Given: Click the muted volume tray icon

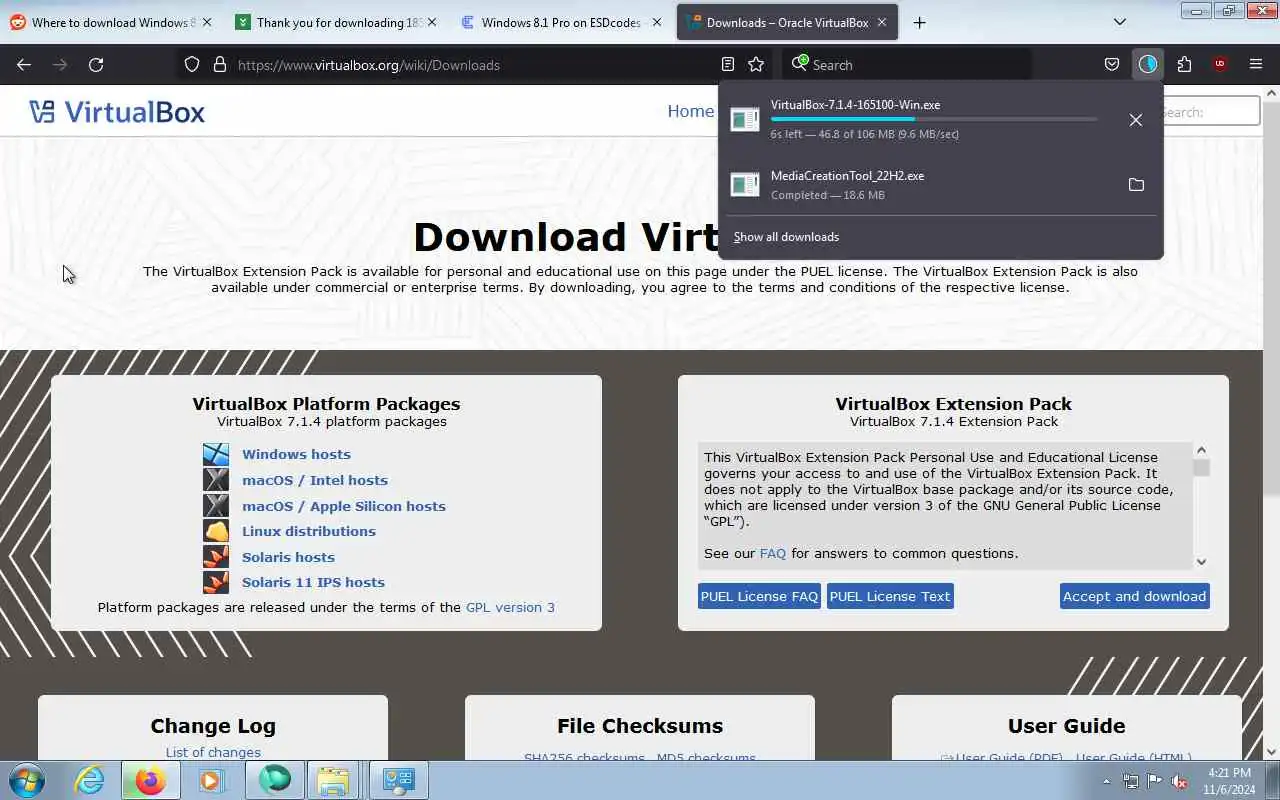Looking at the screenshot, I should click(1180, 781).
